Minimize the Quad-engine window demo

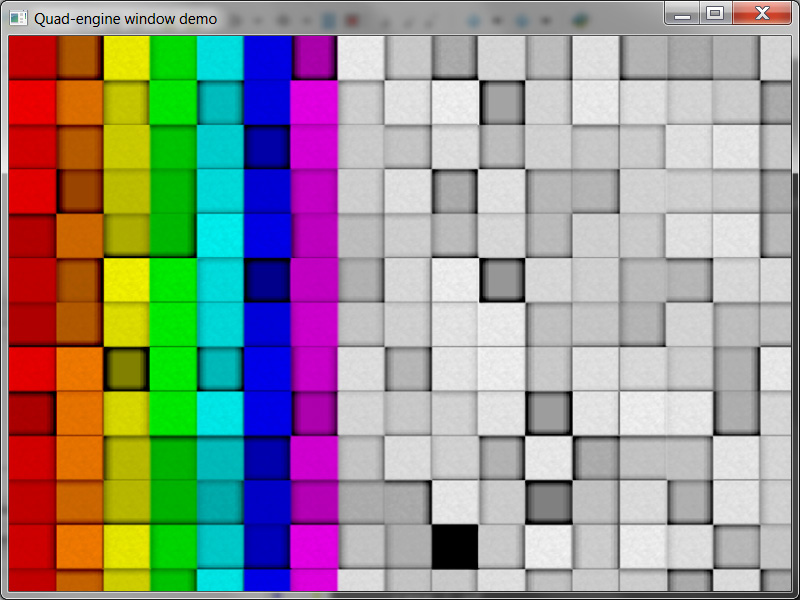click(x=682, y=14)
